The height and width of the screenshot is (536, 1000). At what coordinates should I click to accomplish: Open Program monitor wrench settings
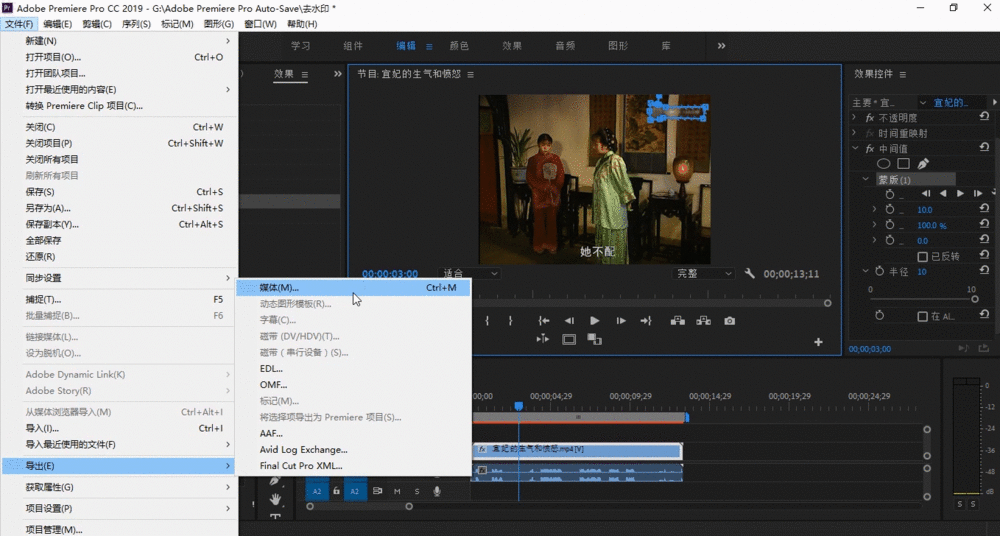click(750, 273)
